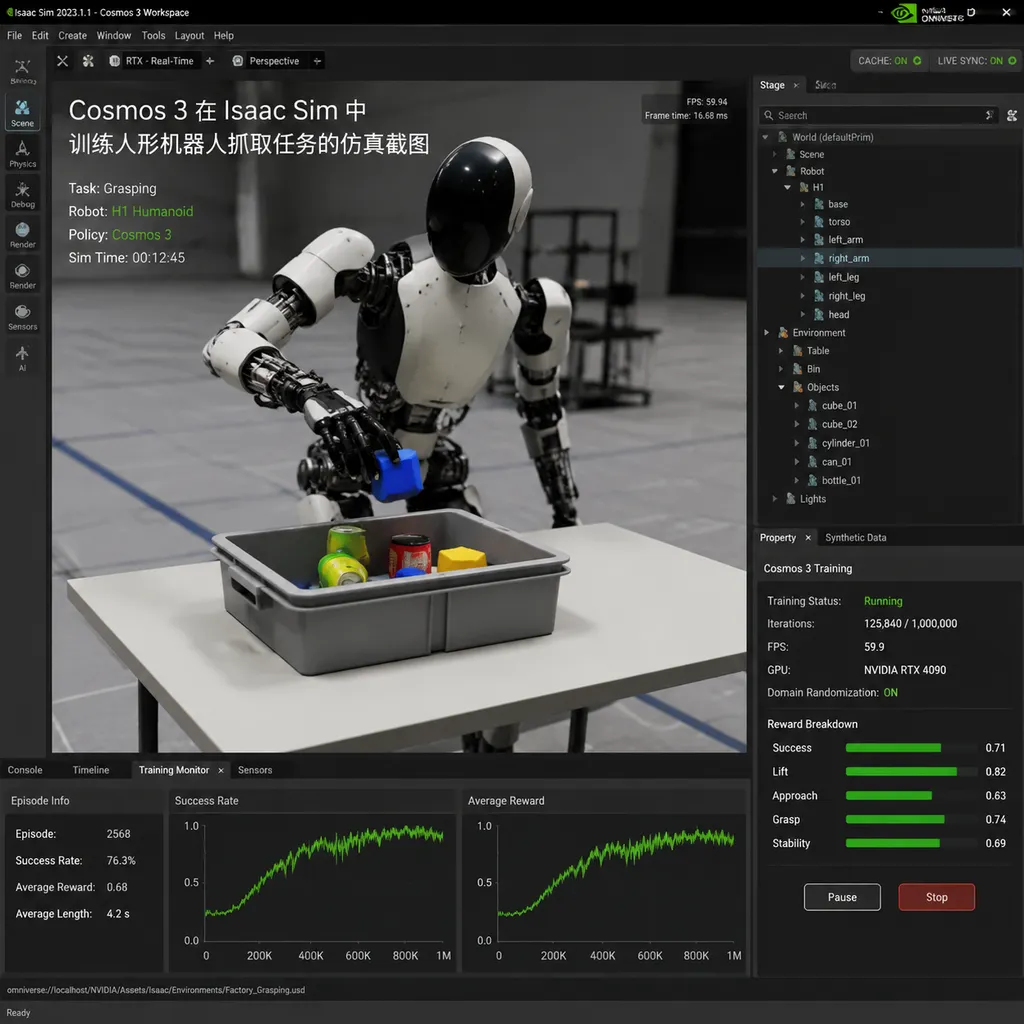Screen dimensions: 1024x1024
Task: Open the Layout menu
Action: 189,35
